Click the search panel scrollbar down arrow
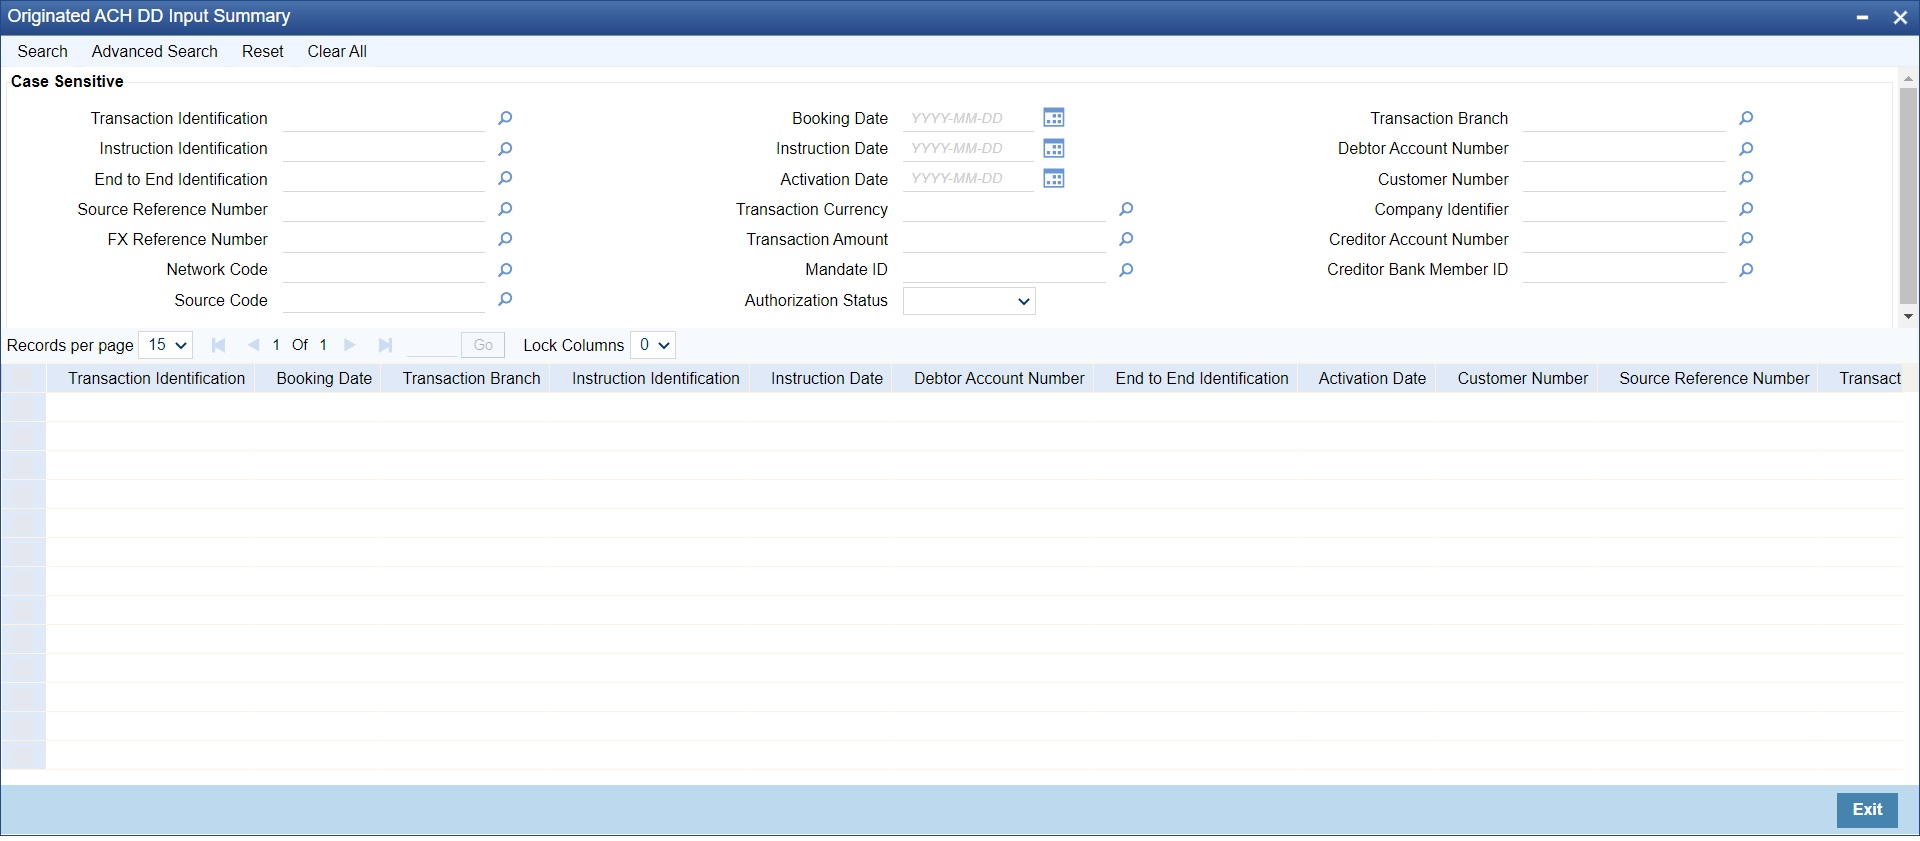Screen dimensions: 1920x841 pos(1909,316)
